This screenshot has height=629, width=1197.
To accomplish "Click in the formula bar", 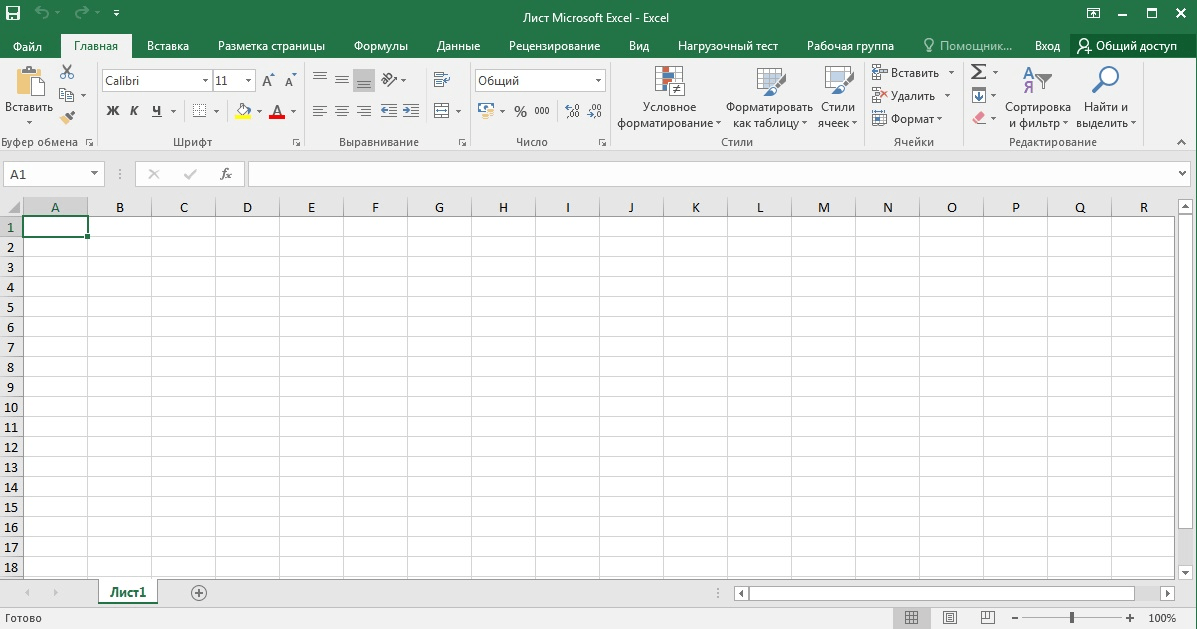I will tap(713, 174).
